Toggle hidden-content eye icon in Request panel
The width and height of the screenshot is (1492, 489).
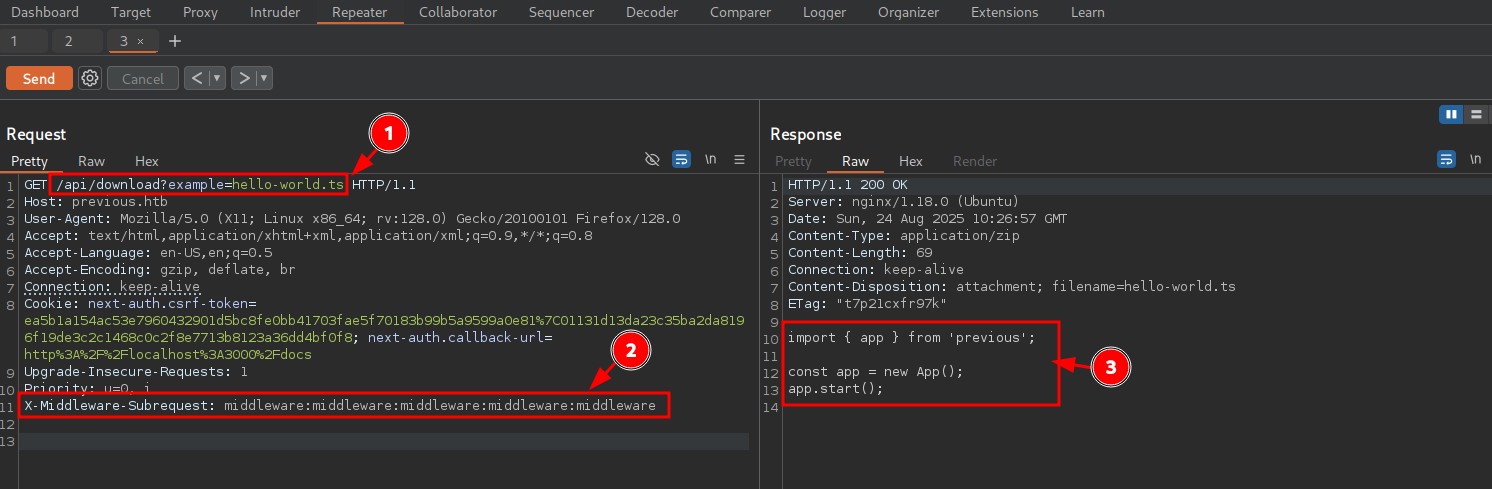pyautogui.click(x=652, y=160)
